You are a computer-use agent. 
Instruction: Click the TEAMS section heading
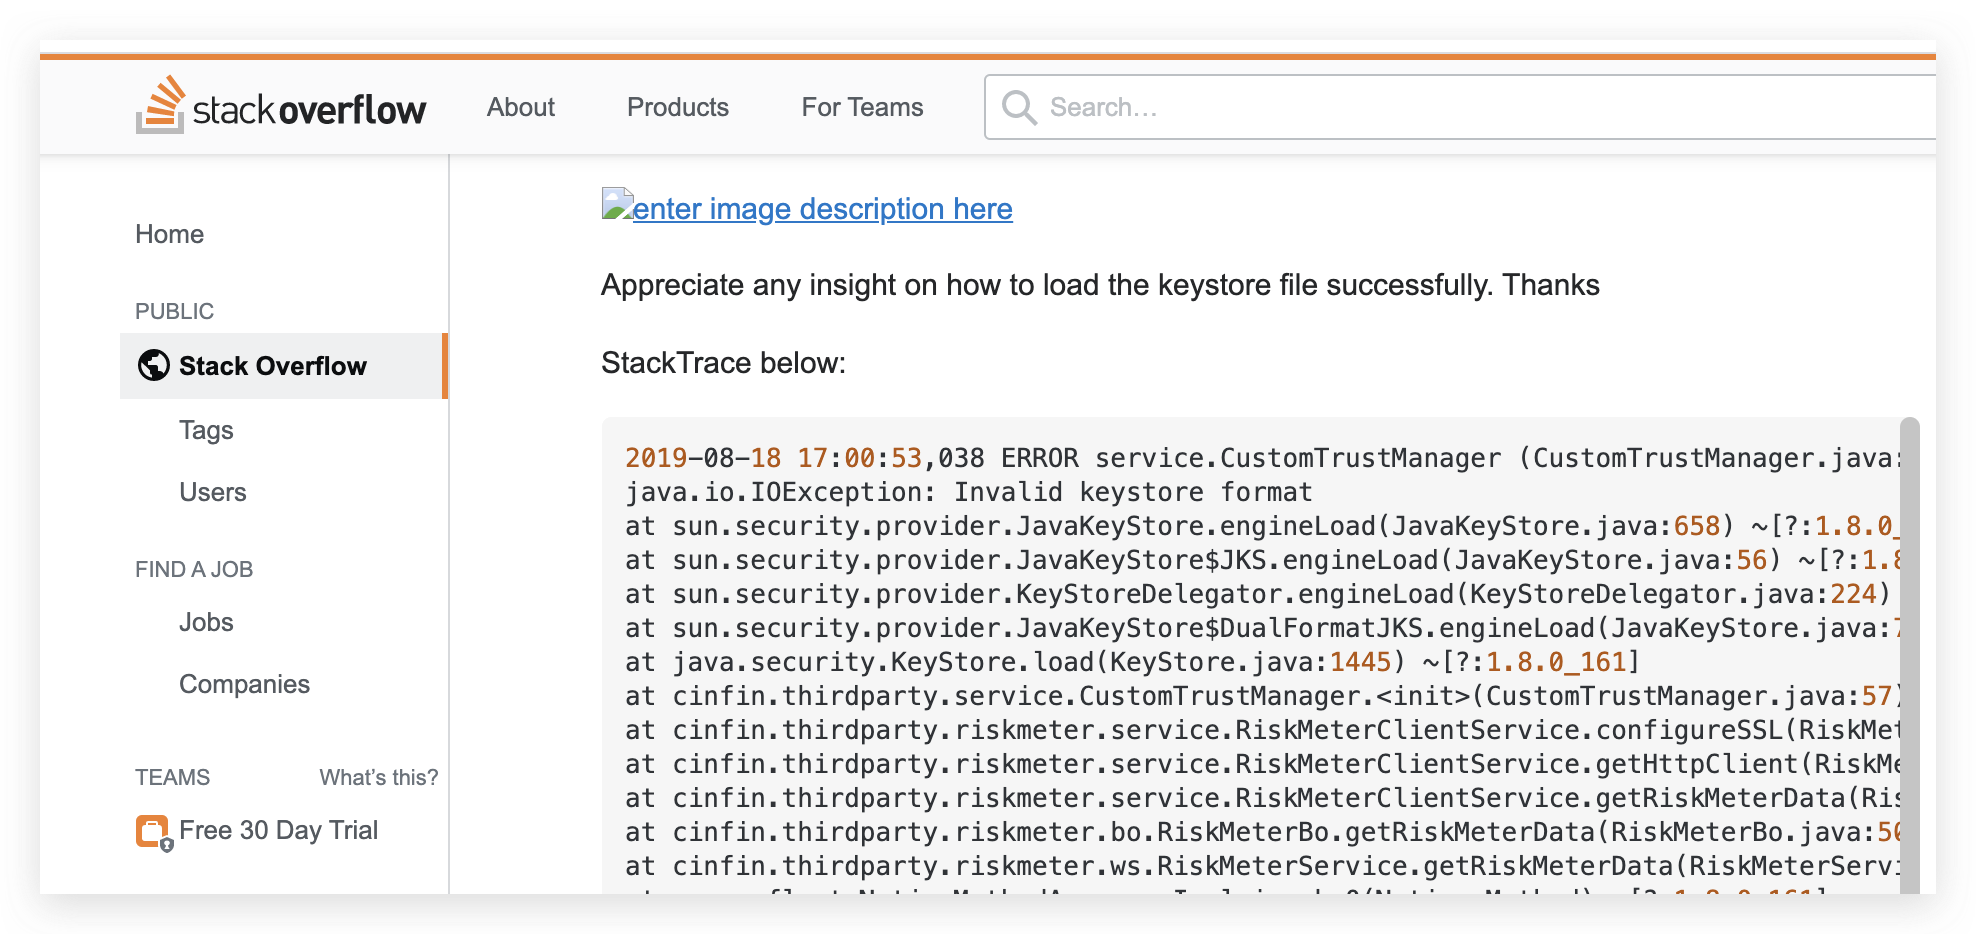tap(173, 777)
